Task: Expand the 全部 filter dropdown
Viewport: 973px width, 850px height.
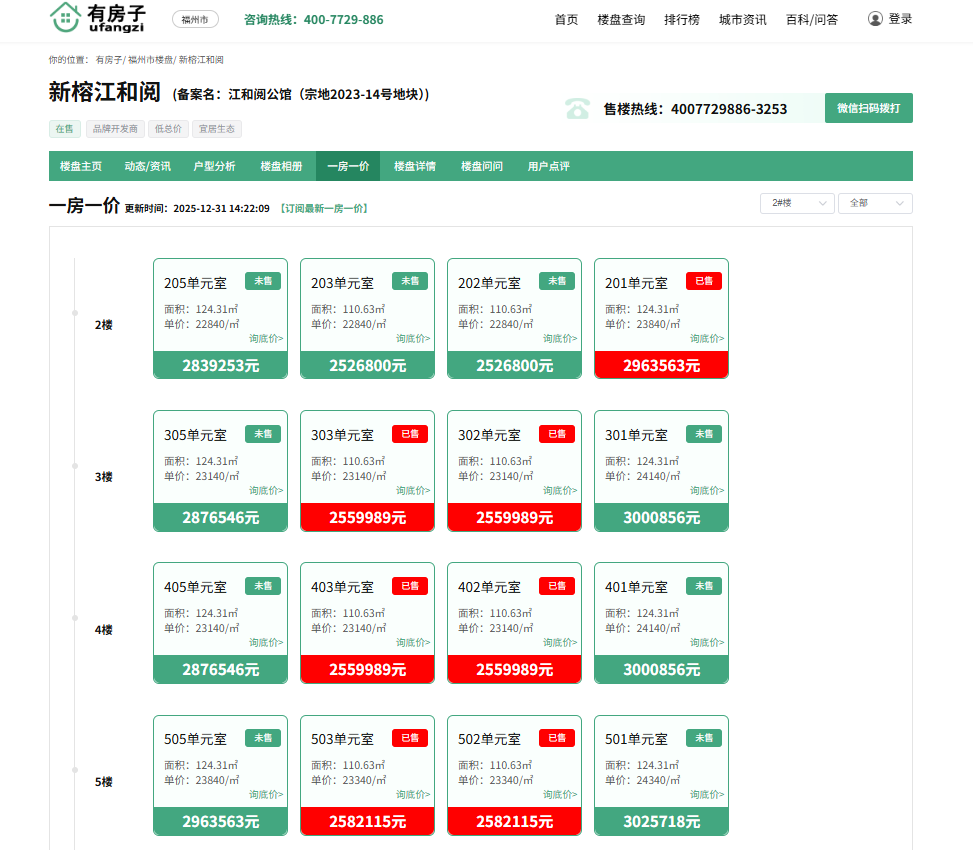Action: 875,203
